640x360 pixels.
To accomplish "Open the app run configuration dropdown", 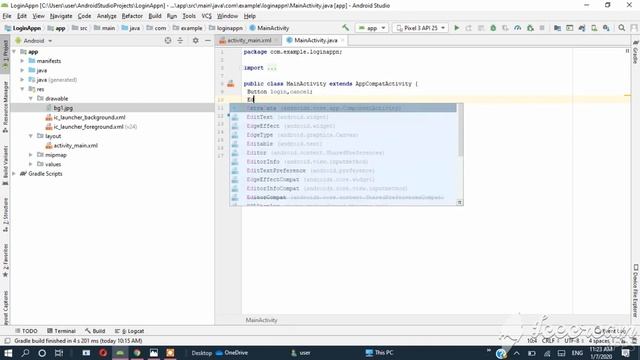I will click(372, 28).
